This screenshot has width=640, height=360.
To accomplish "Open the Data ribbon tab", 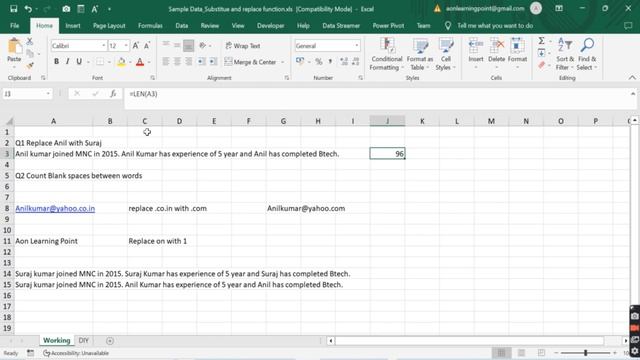I will point(182,26).
